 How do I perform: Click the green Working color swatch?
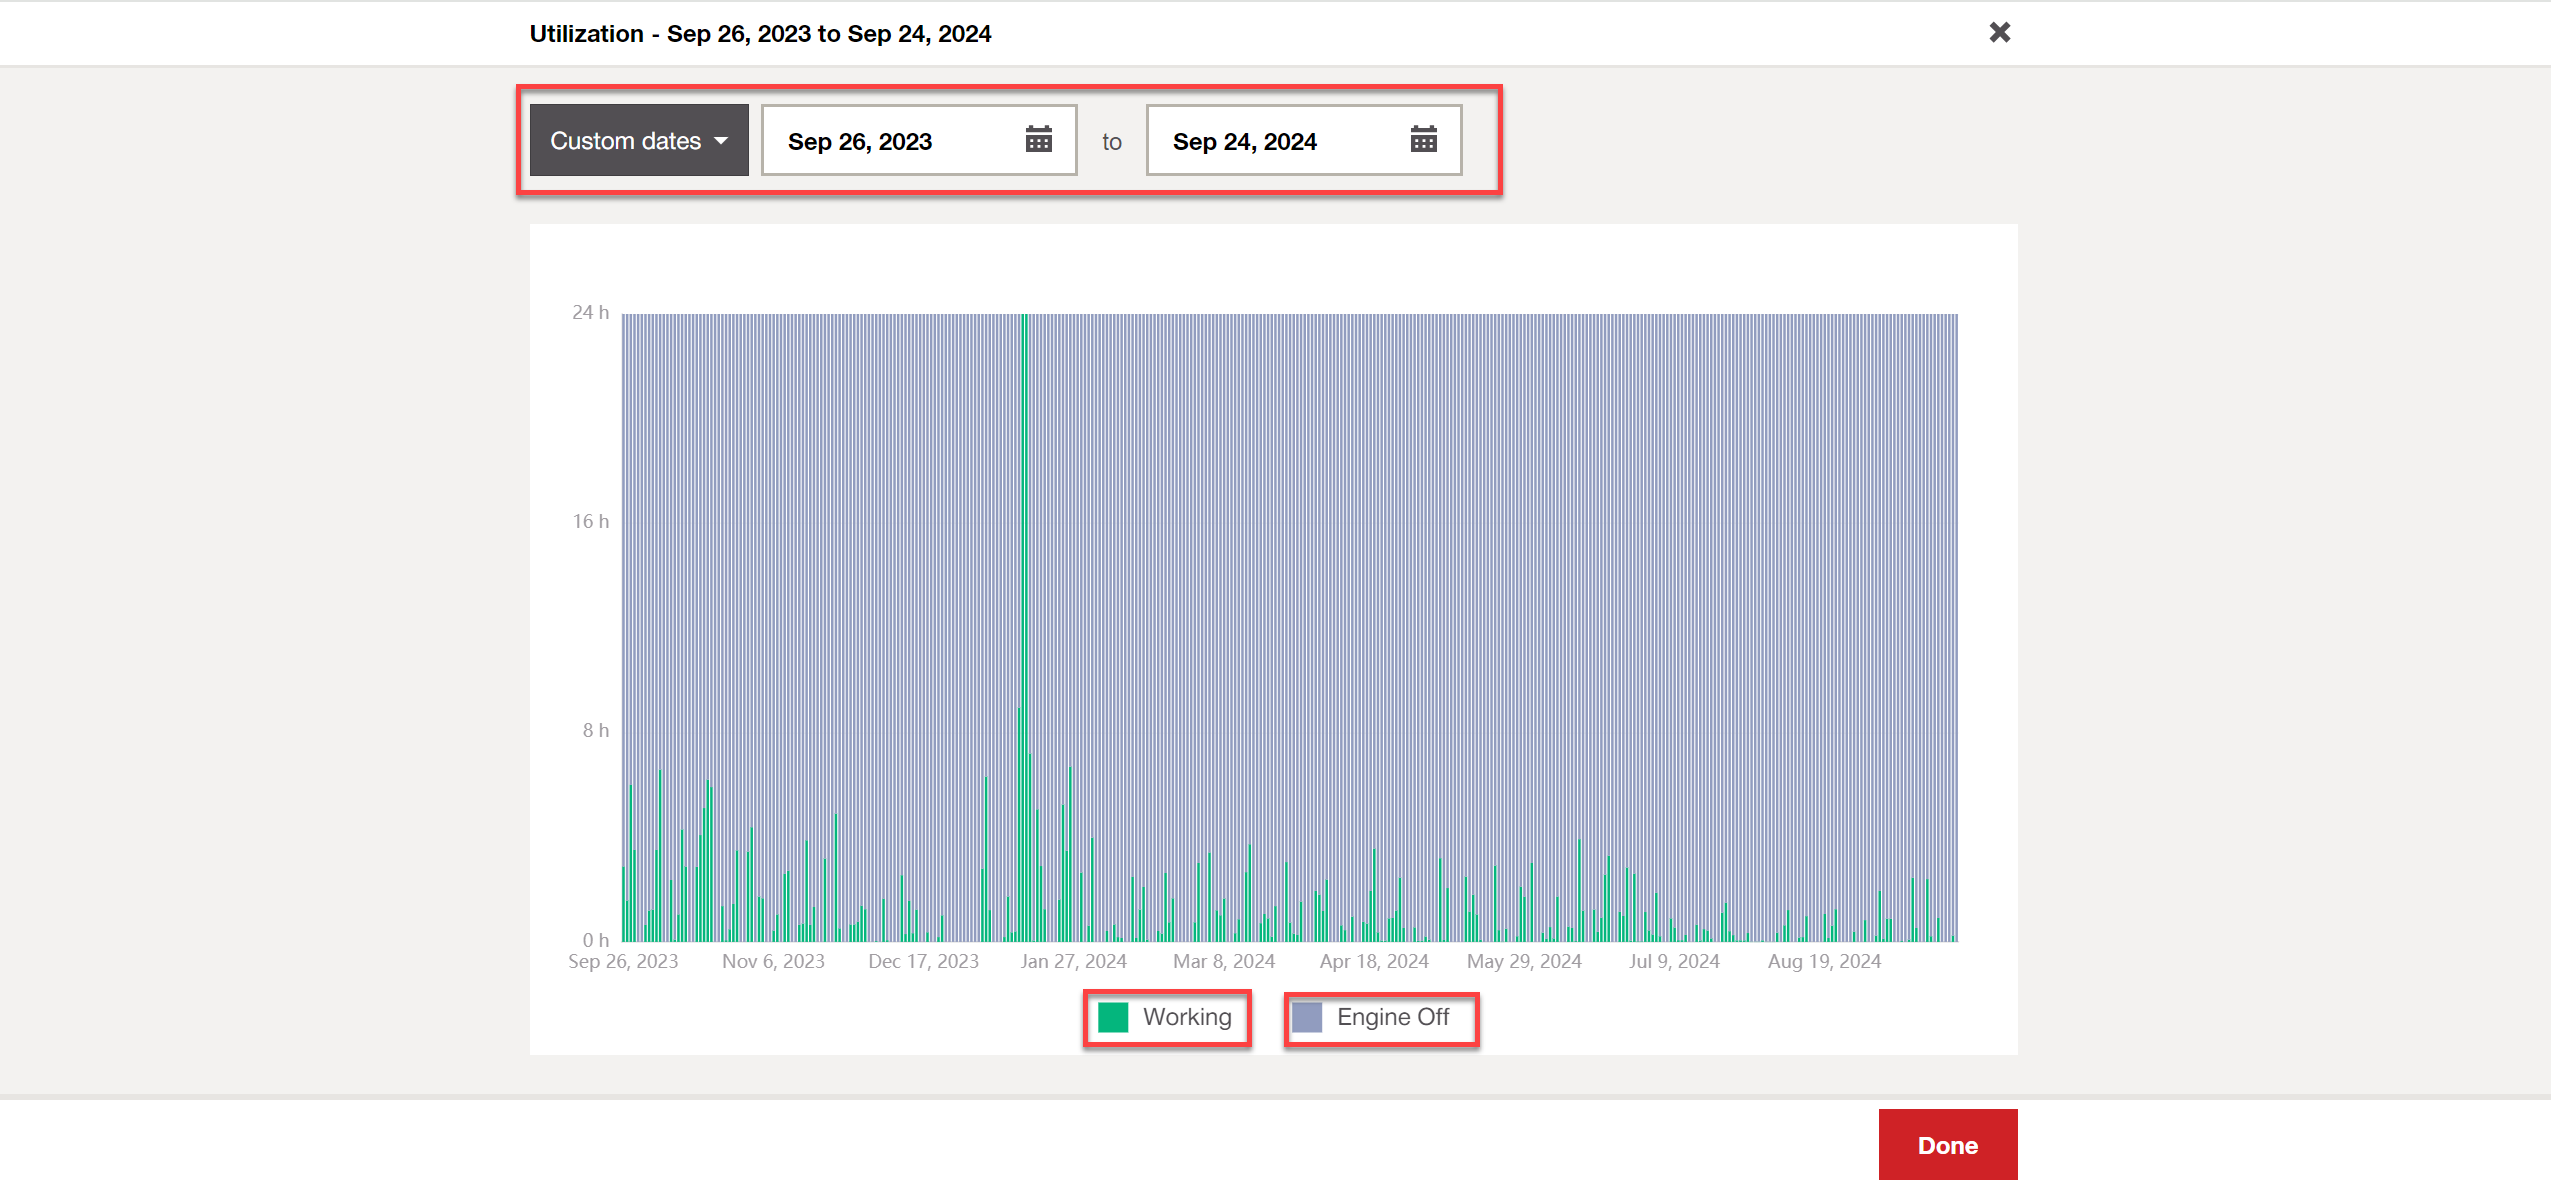[1113, 1018]
